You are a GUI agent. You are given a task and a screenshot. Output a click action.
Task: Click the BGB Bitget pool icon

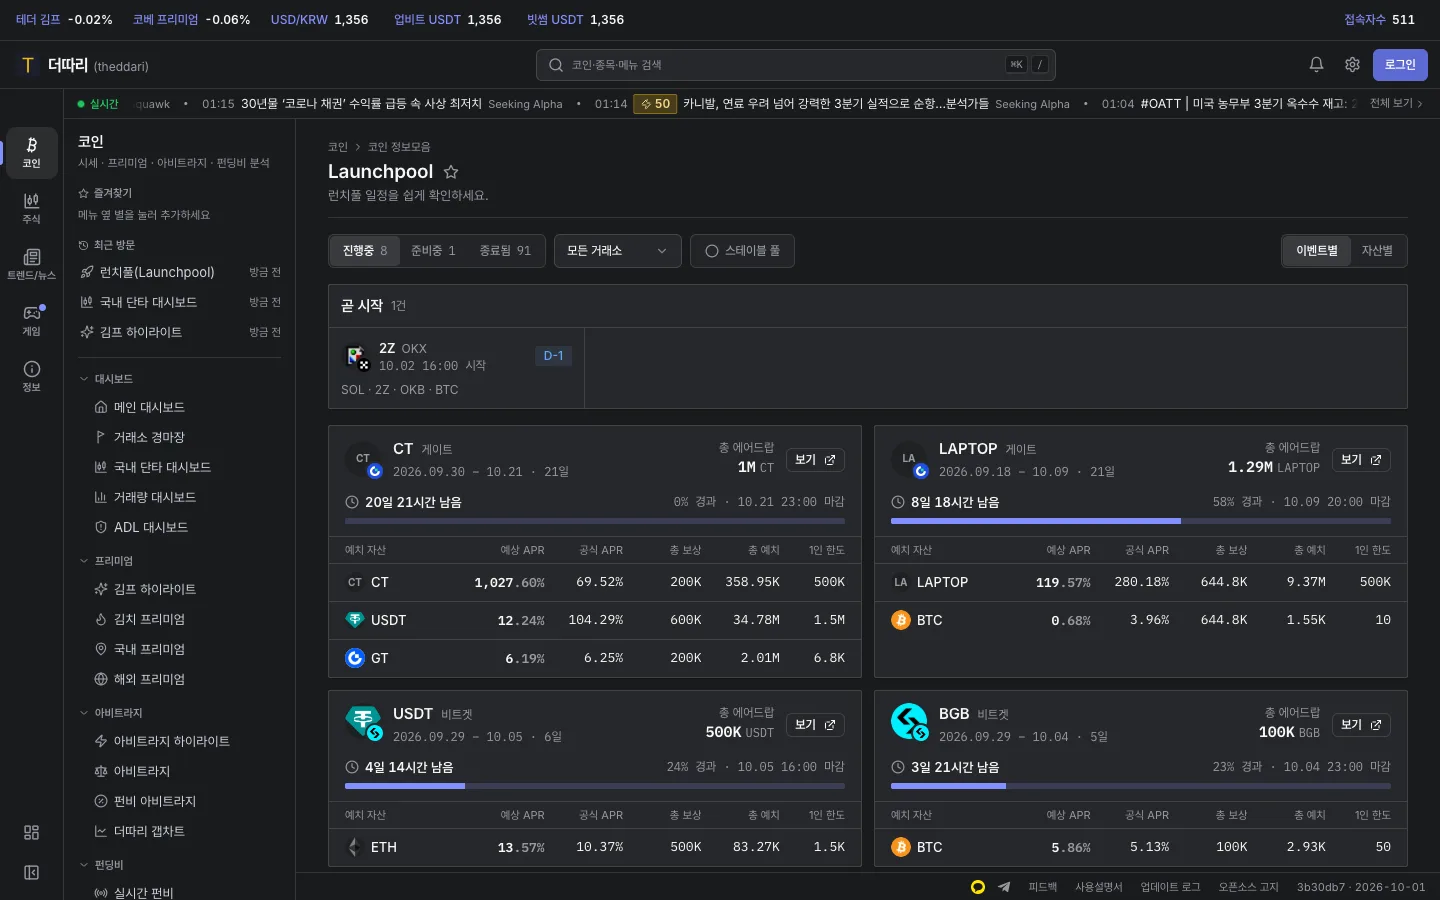[x=908, y=723]
